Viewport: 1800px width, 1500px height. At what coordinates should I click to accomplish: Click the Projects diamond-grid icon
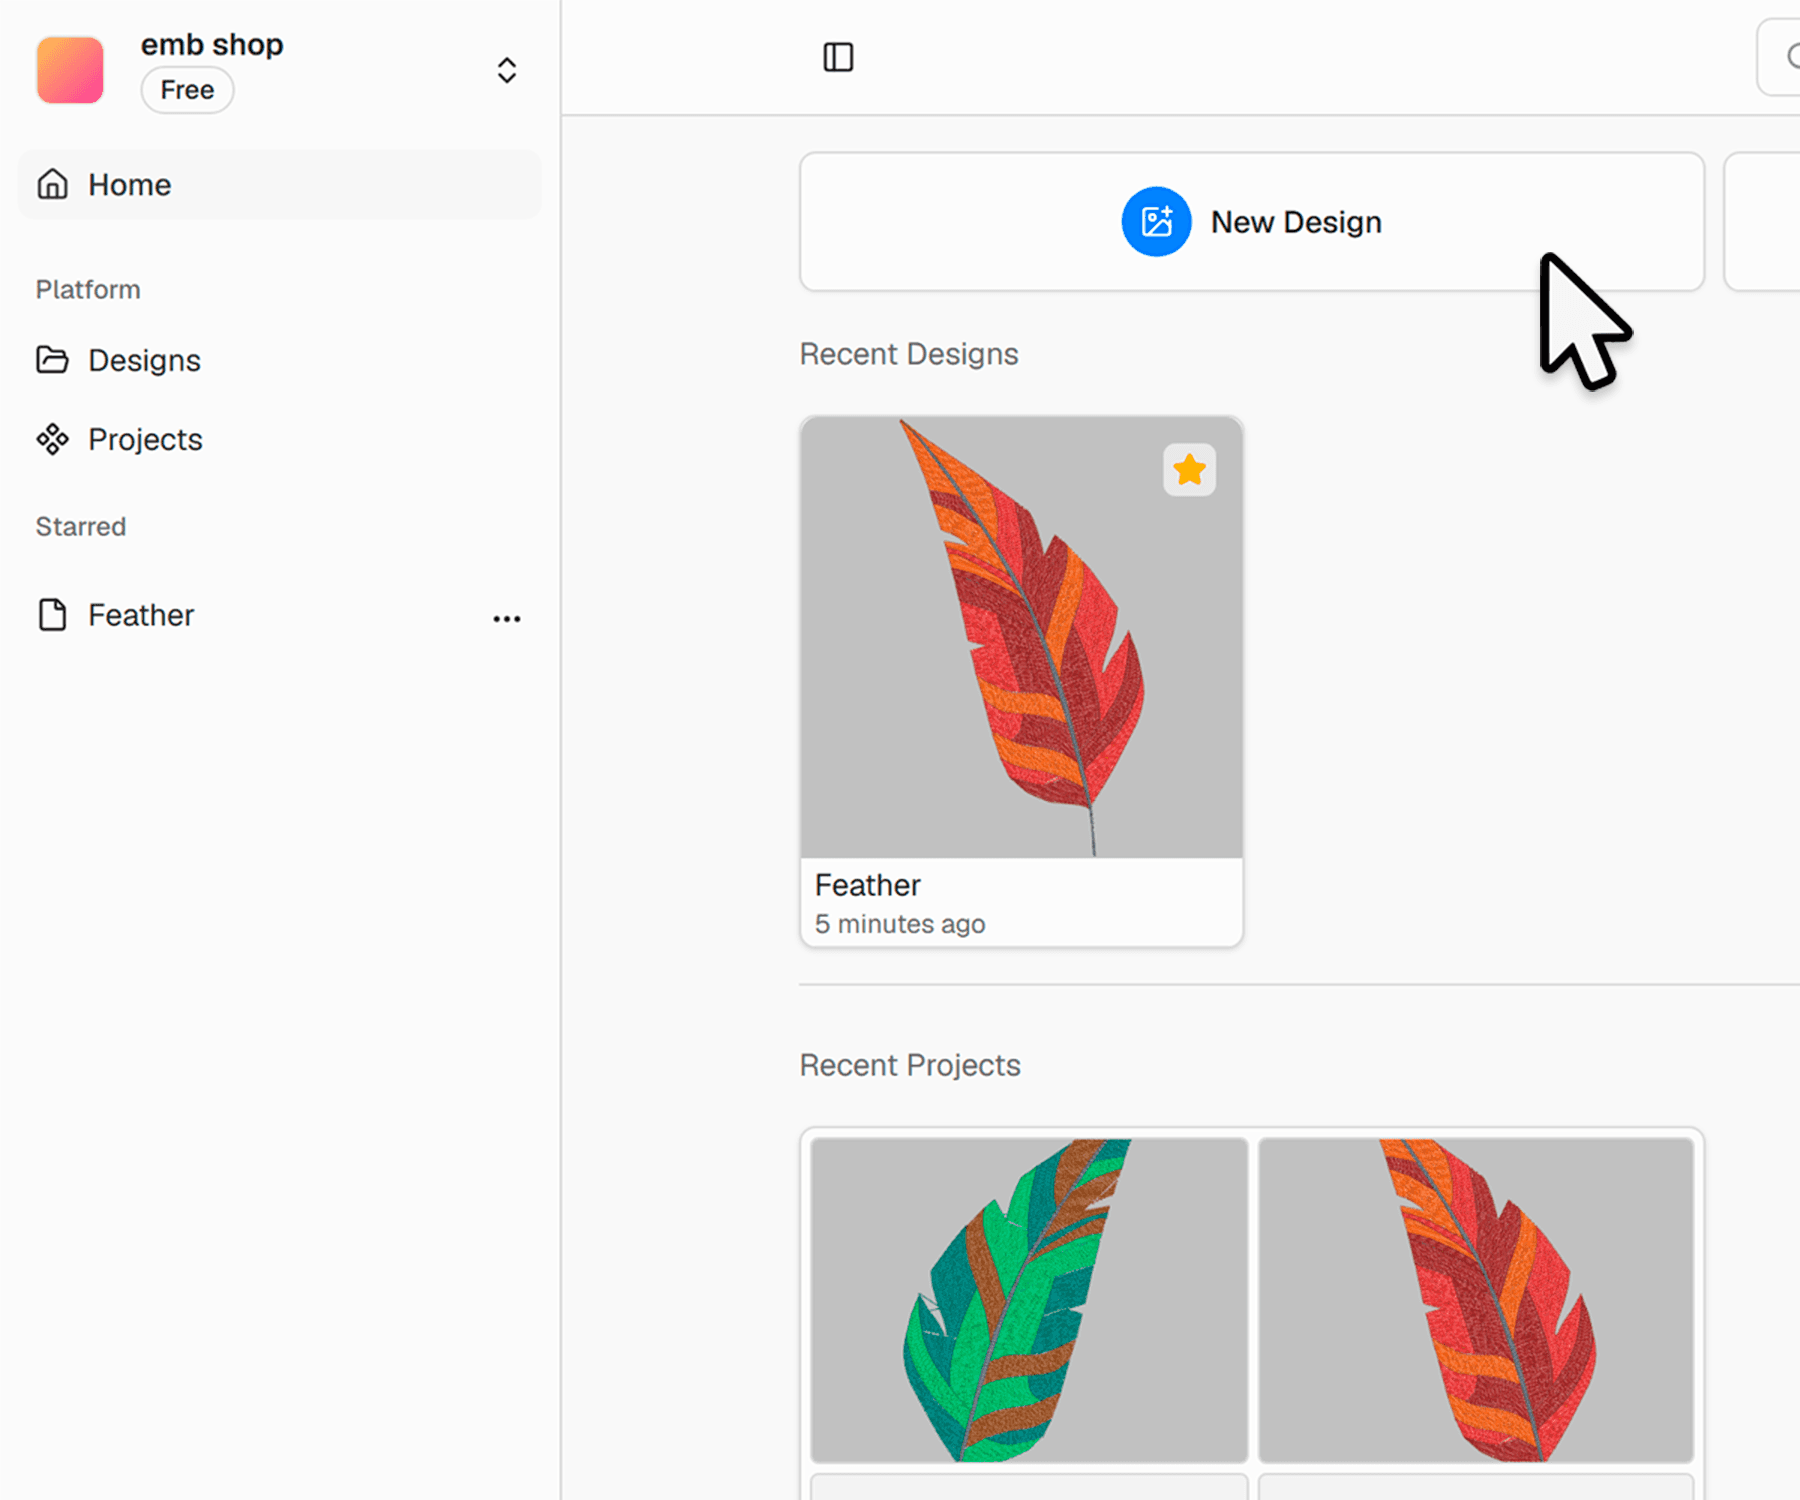coord(53,439)
